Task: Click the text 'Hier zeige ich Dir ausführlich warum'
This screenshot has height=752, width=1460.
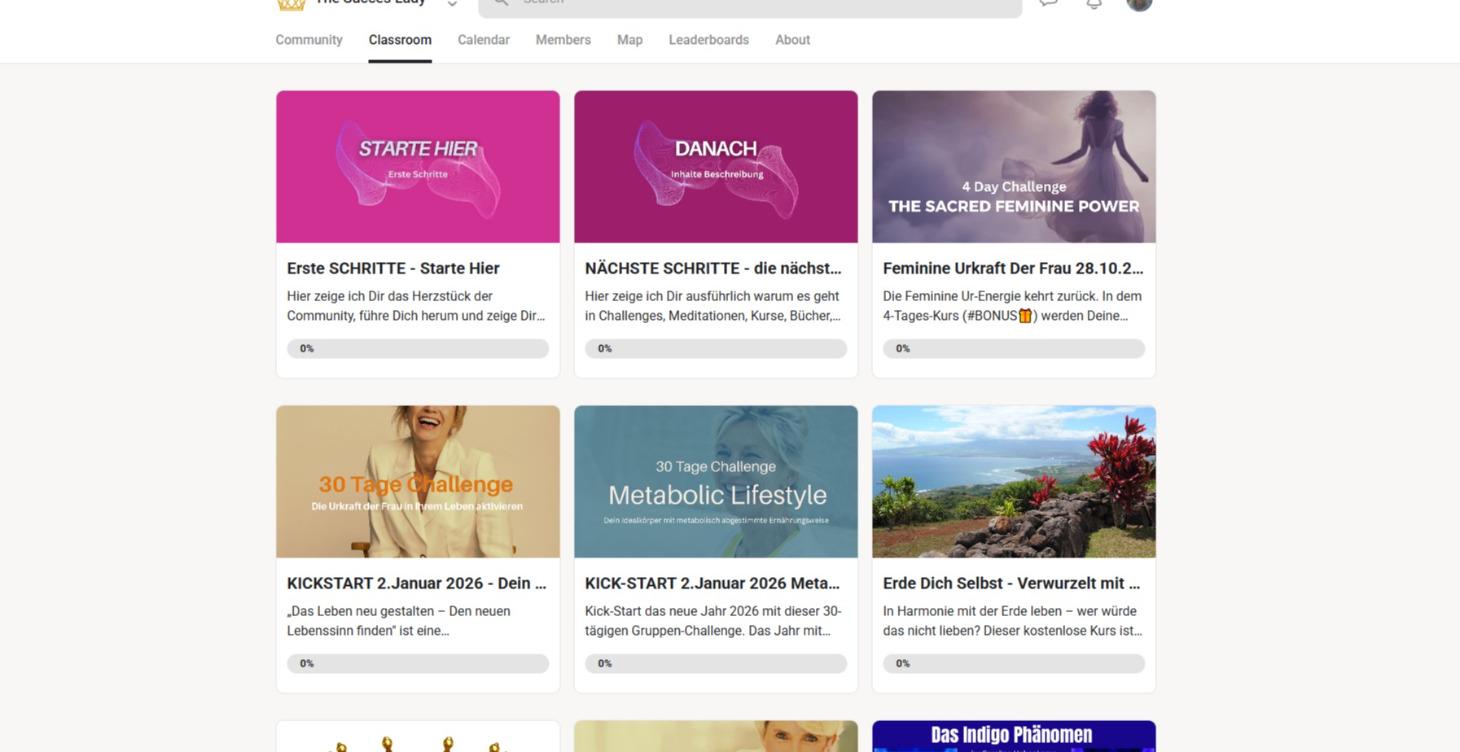Action: point(713,306)
